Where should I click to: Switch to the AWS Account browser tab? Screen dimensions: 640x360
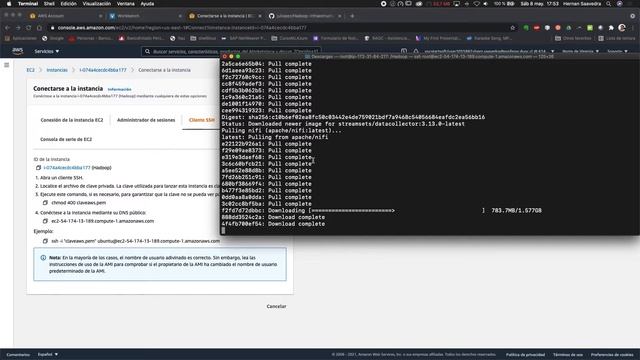pos(65,16)
